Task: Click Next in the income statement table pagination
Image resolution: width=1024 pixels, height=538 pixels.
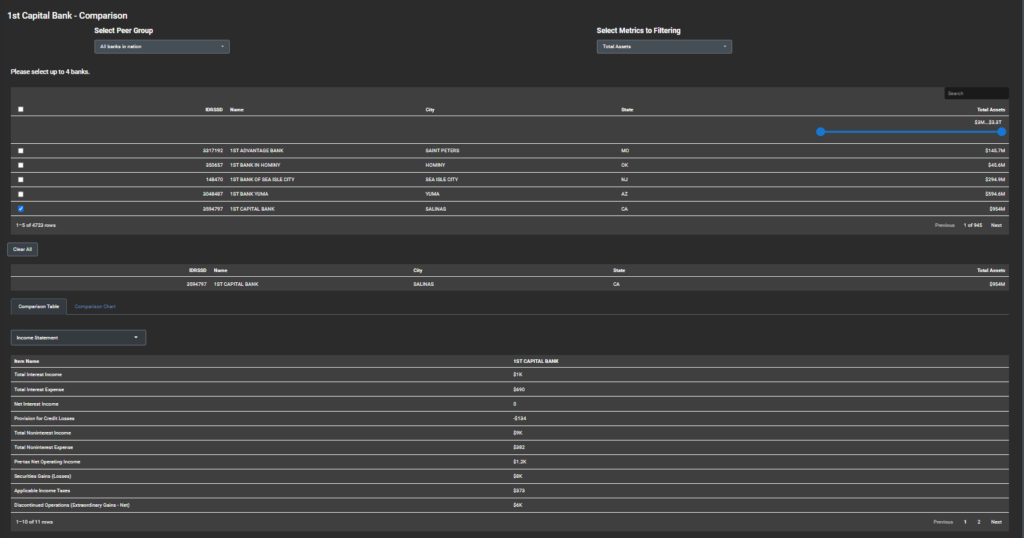Action: [x=996, y=522]
